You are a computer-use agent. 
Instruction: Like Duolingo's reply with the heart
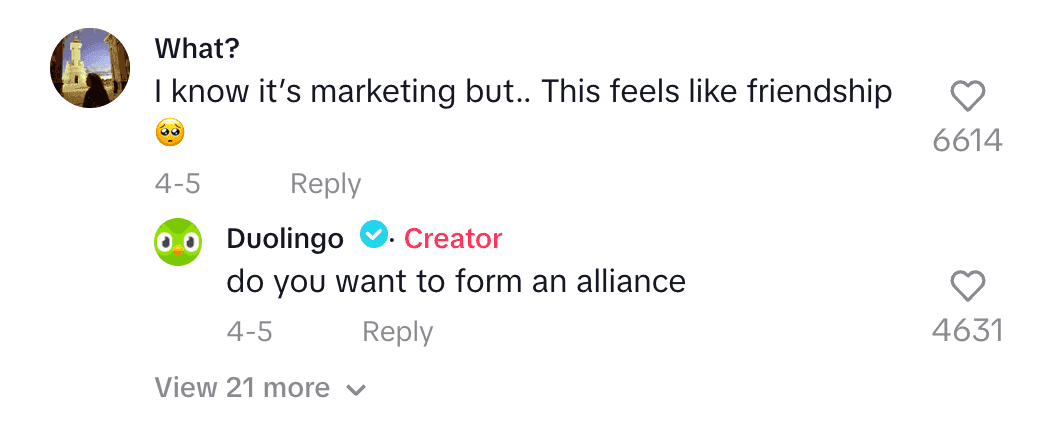(x=967, y=287)
